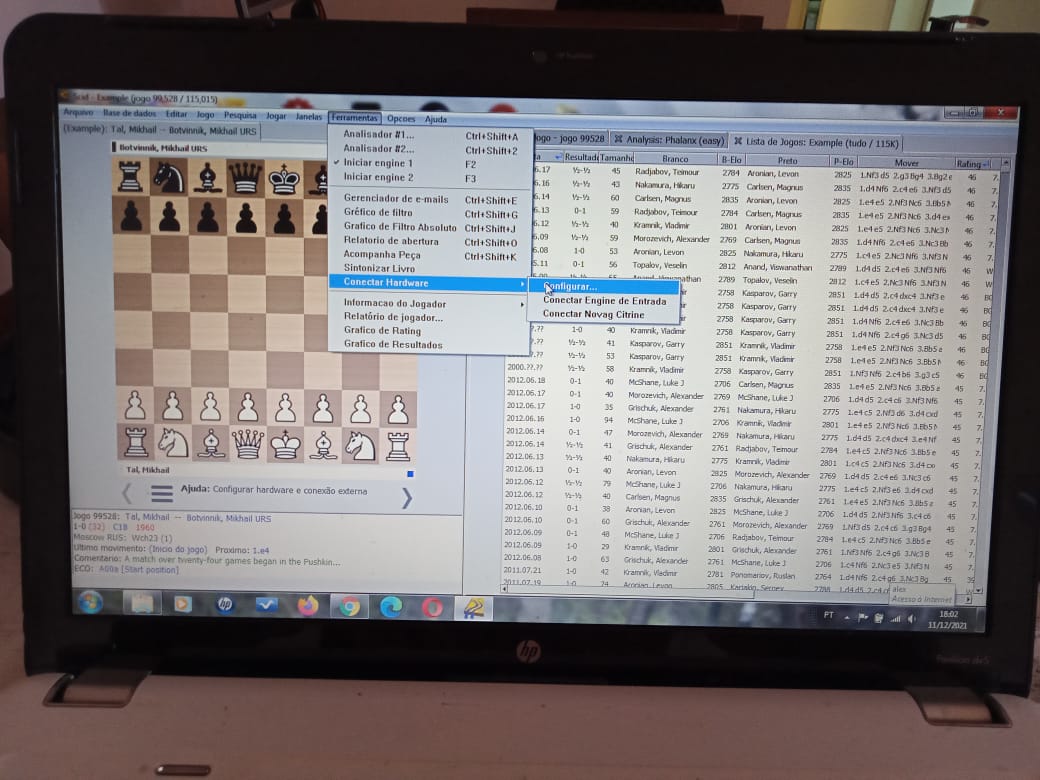This screenshot has width=1040, height=780.
Task: Choose Conectar Novag Citrine
Action: 604,314
